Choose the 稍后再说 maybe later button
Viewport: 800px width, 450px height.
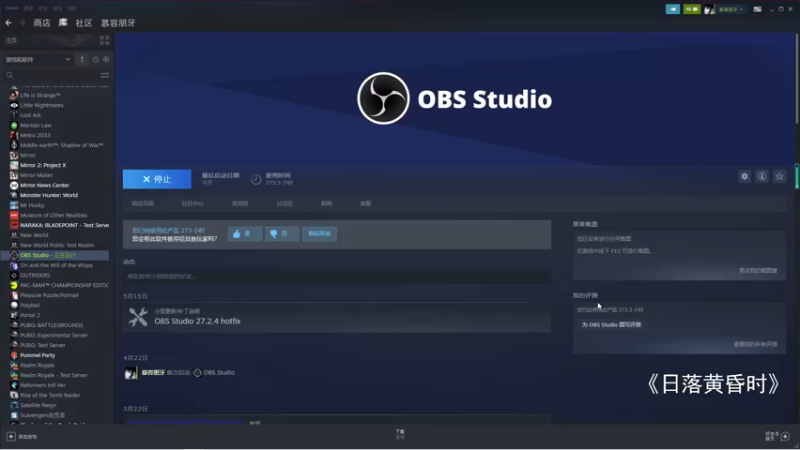[319, 234]
